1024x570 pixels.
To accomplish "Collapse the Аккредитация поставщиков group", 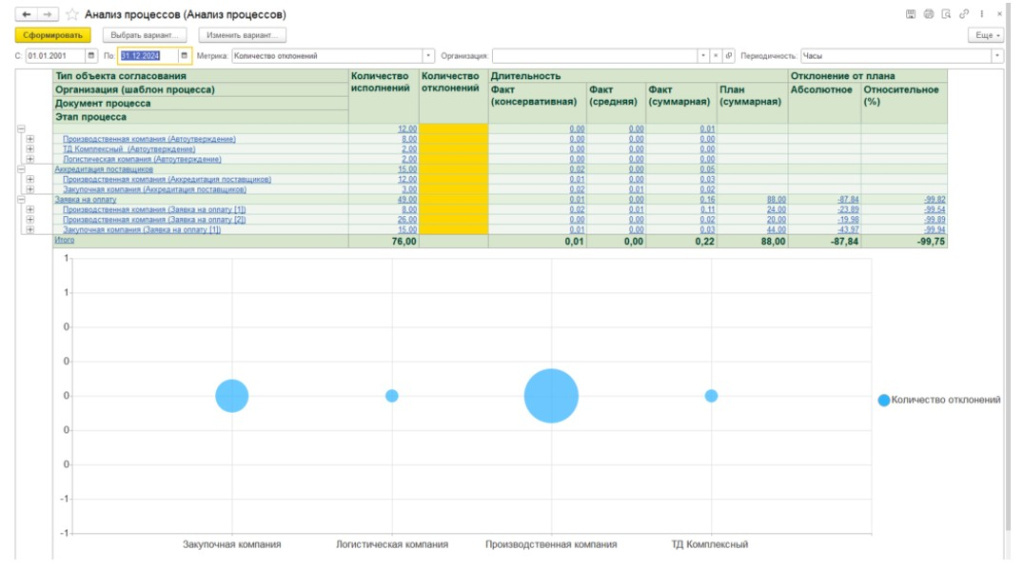I will (21, 169).
